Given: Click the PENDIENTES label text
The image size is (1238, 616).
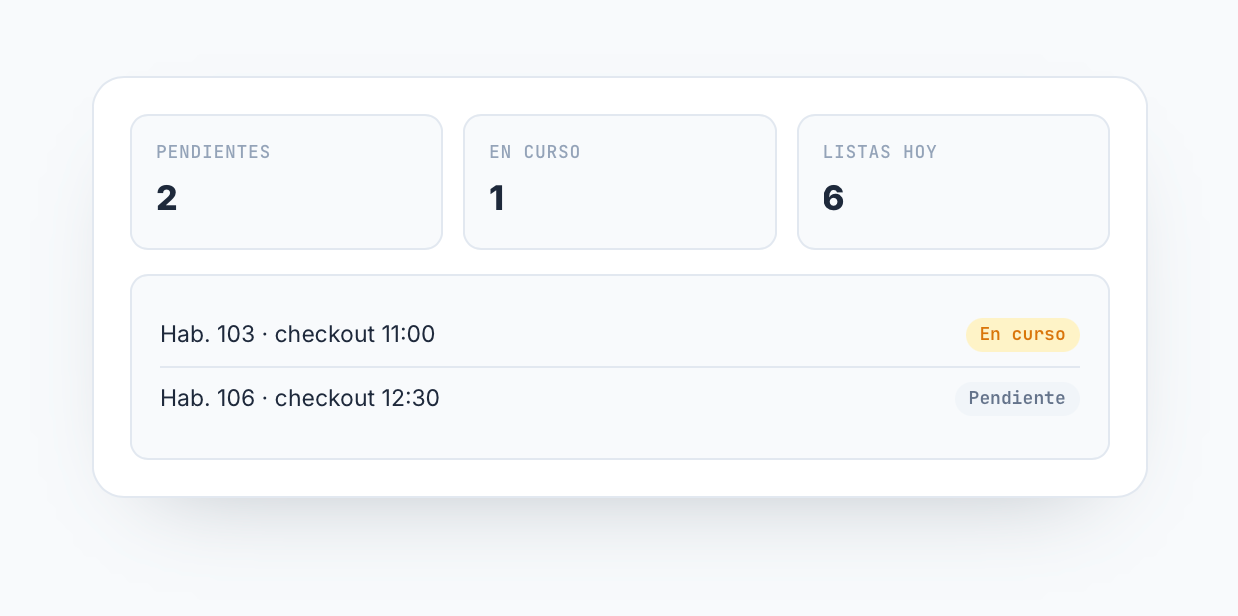Looking at the screenshot, I should point(213,152).
